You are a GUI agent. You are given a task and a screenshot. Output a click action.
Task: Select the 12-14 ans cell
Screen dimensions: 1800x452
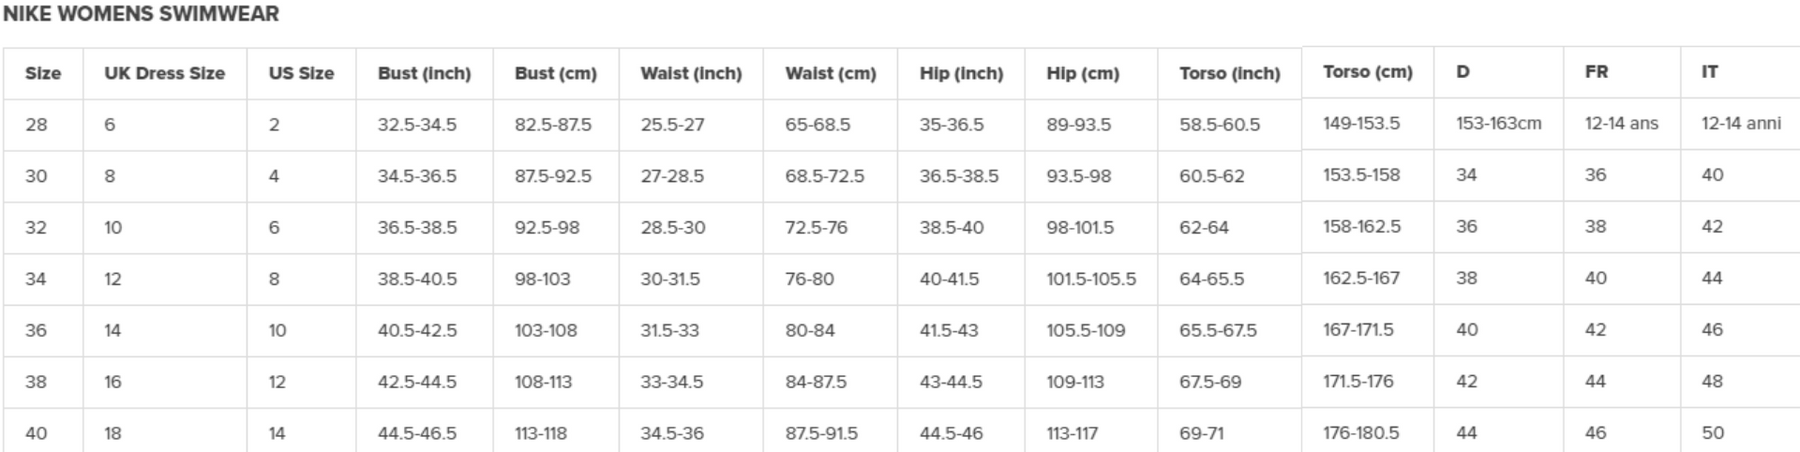point(1621,124)
